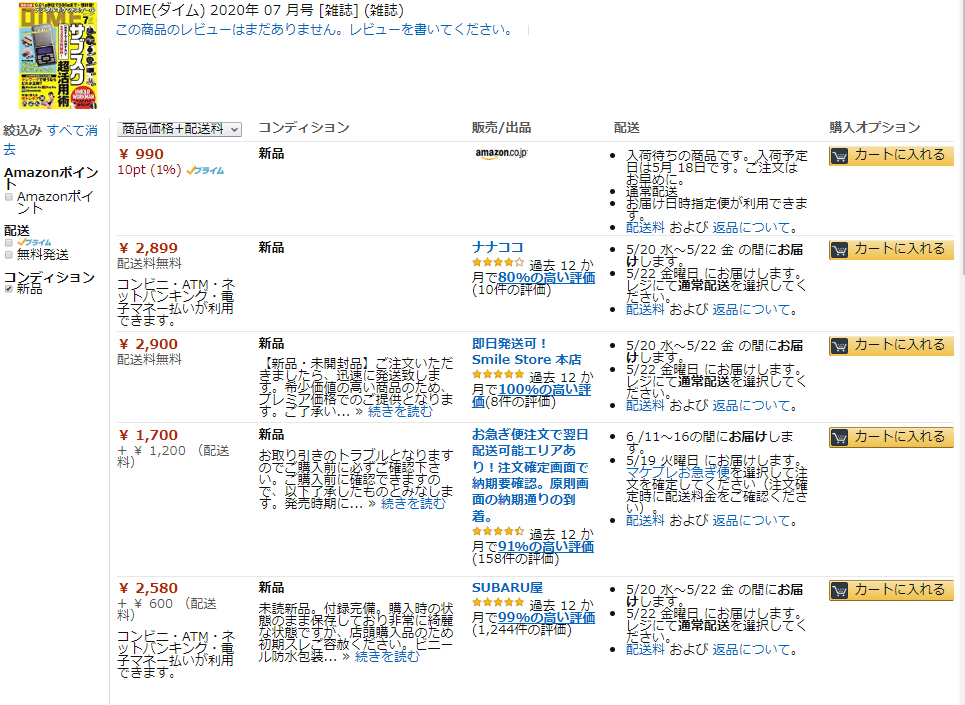Click the 購入オプション column header

pyautogui.click(x=875, y=128)
